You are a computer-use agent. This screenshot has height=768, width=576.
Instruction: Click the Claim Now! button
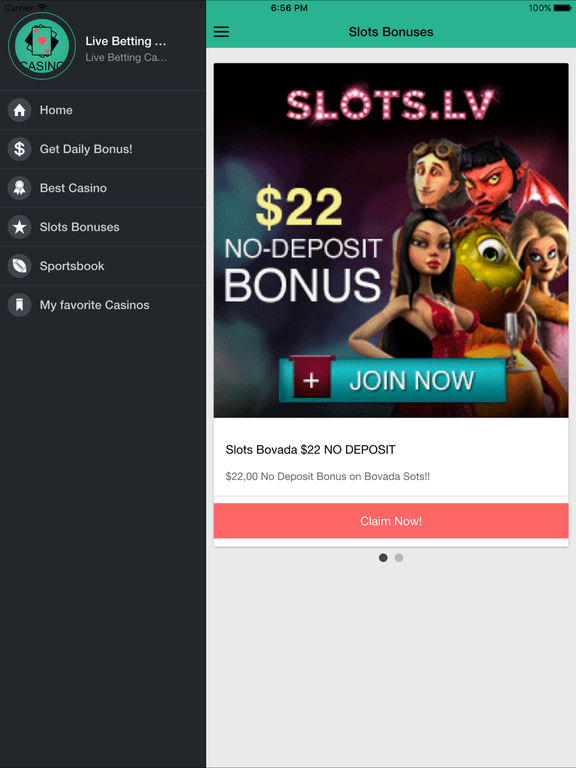(391, 521)
